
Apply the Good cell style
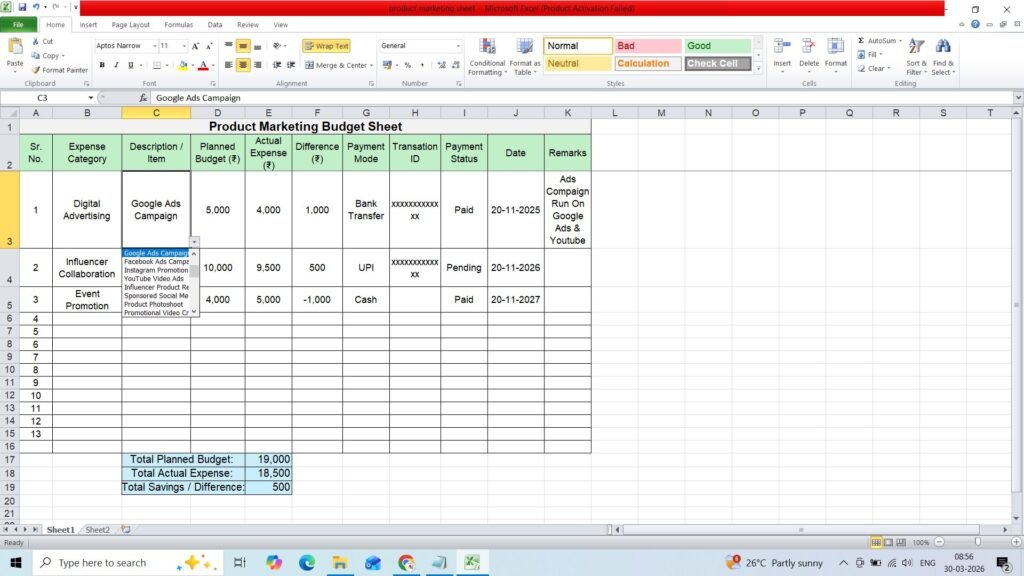[718, 46]
